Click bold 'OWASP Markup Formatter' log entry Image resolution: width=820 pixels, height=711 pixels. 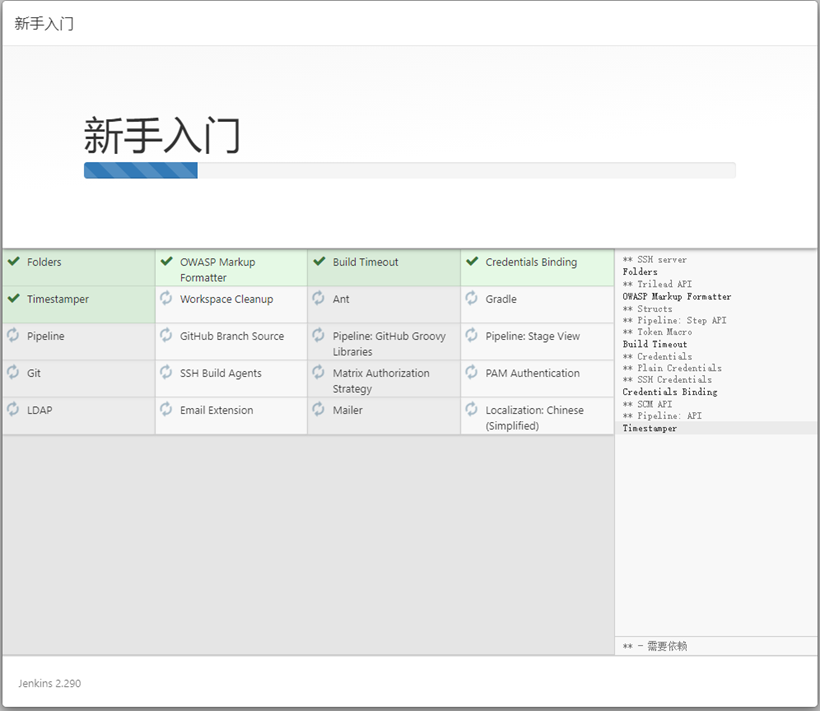point(676,296)
